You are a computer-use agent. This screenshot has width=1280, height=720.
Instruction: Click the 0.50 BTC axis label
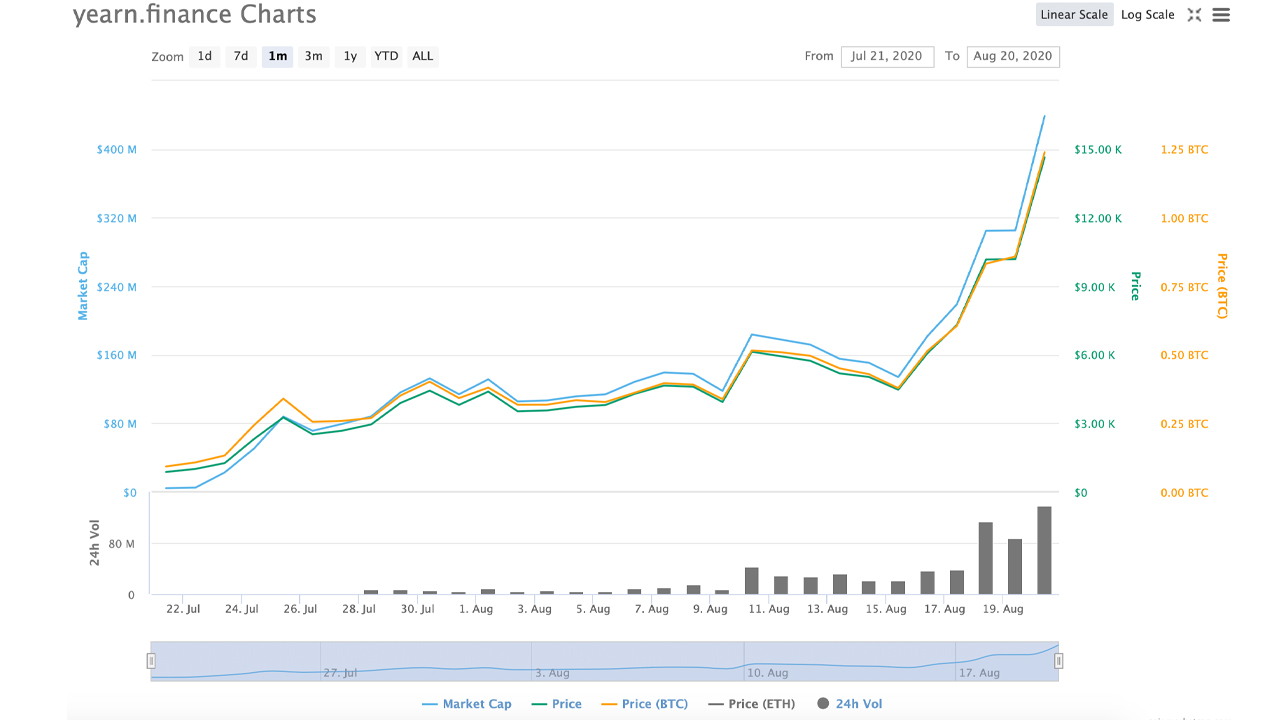coord(1184,355)
